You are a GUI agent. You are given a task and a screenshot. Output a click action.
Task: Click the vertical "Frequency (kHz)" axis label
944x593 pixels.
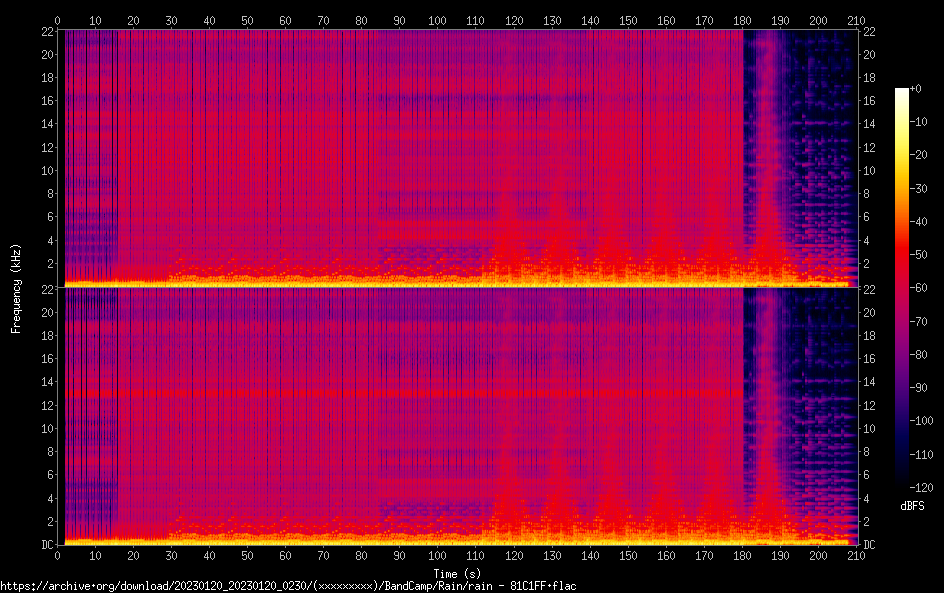tap(16, 287)
